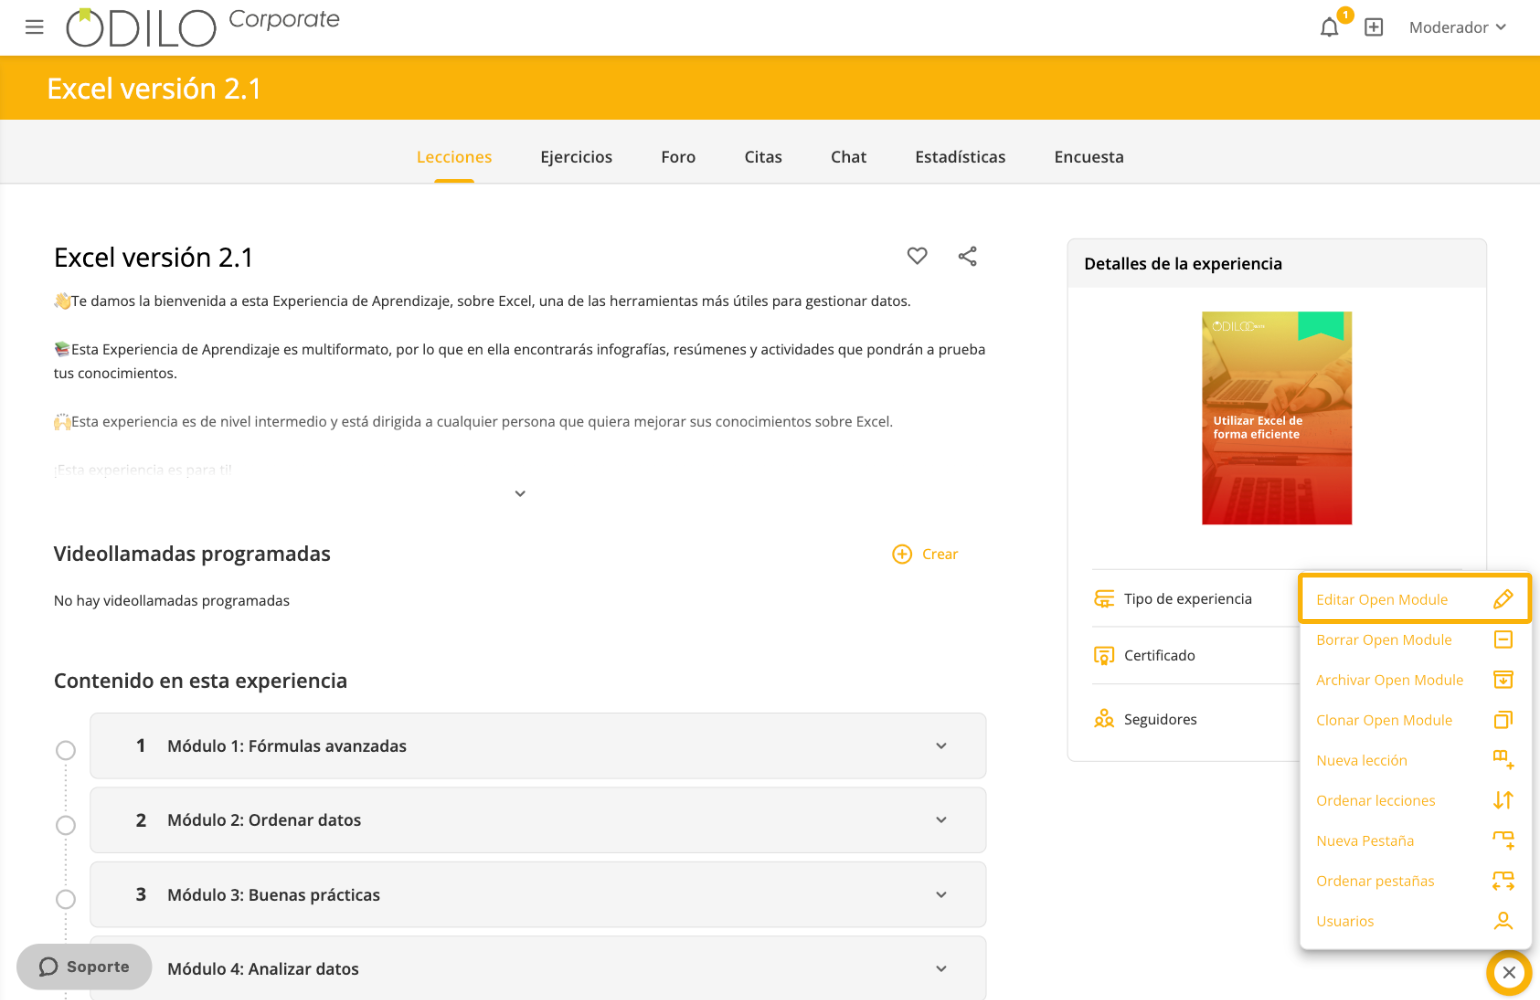
Task: Click the number 1 beside Módulo 1
Action: pos(141,746)
